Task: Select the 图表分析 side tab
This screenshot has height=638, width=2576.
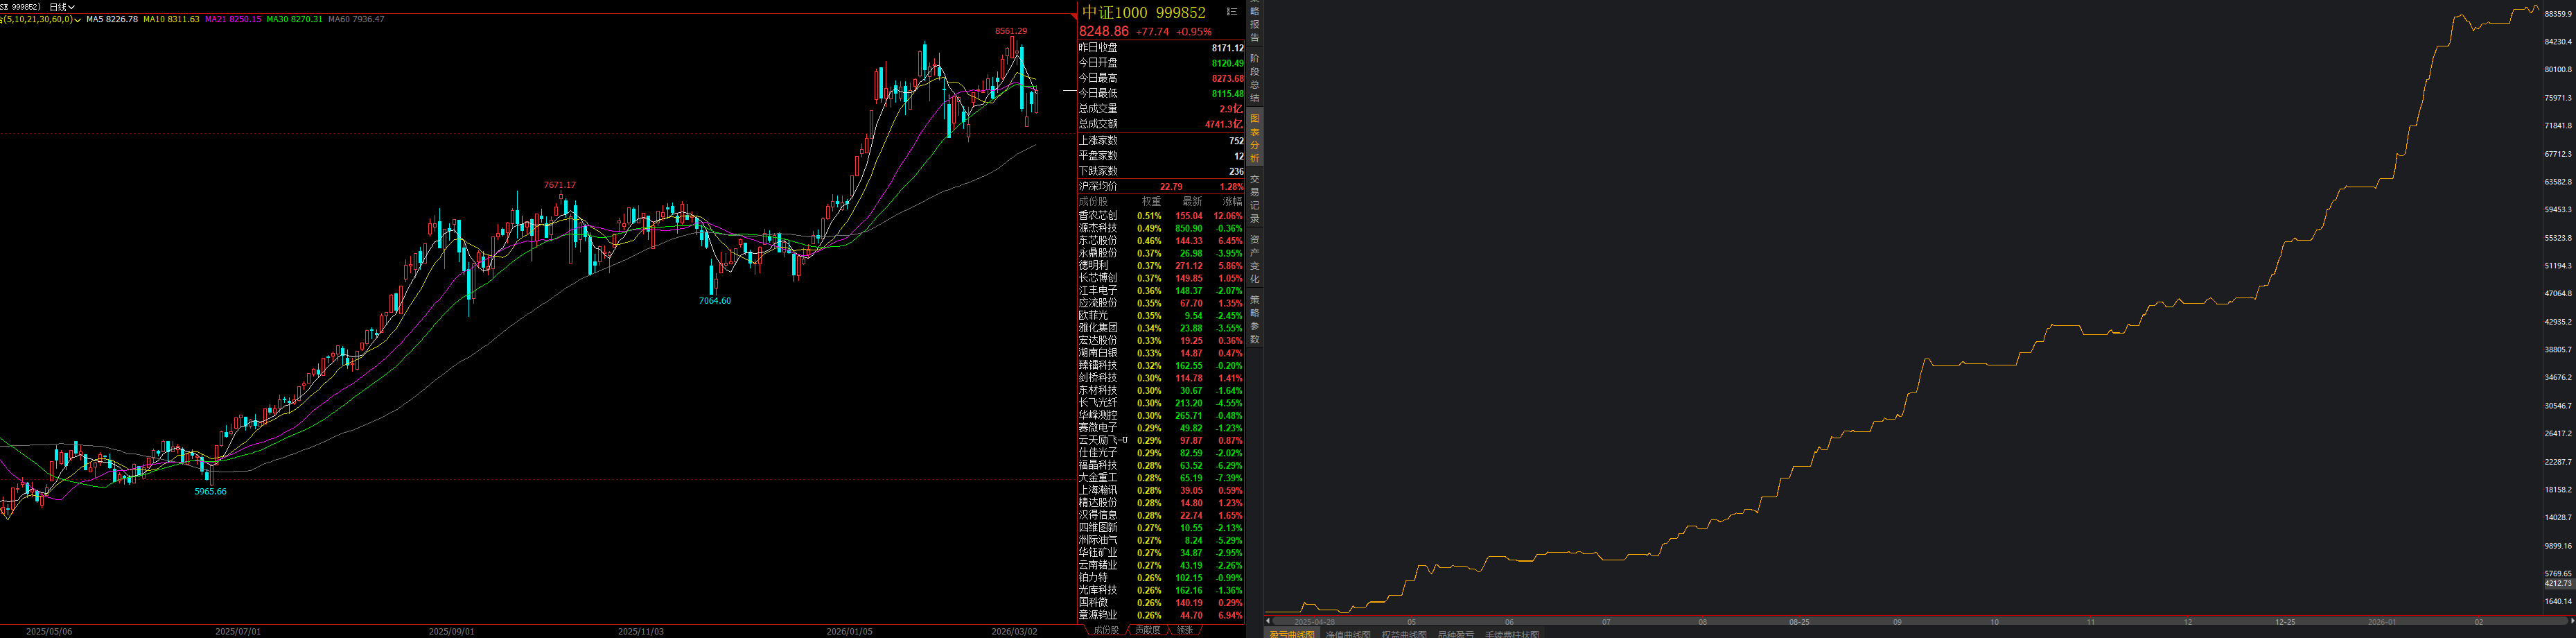Action: pos(1254,138)
